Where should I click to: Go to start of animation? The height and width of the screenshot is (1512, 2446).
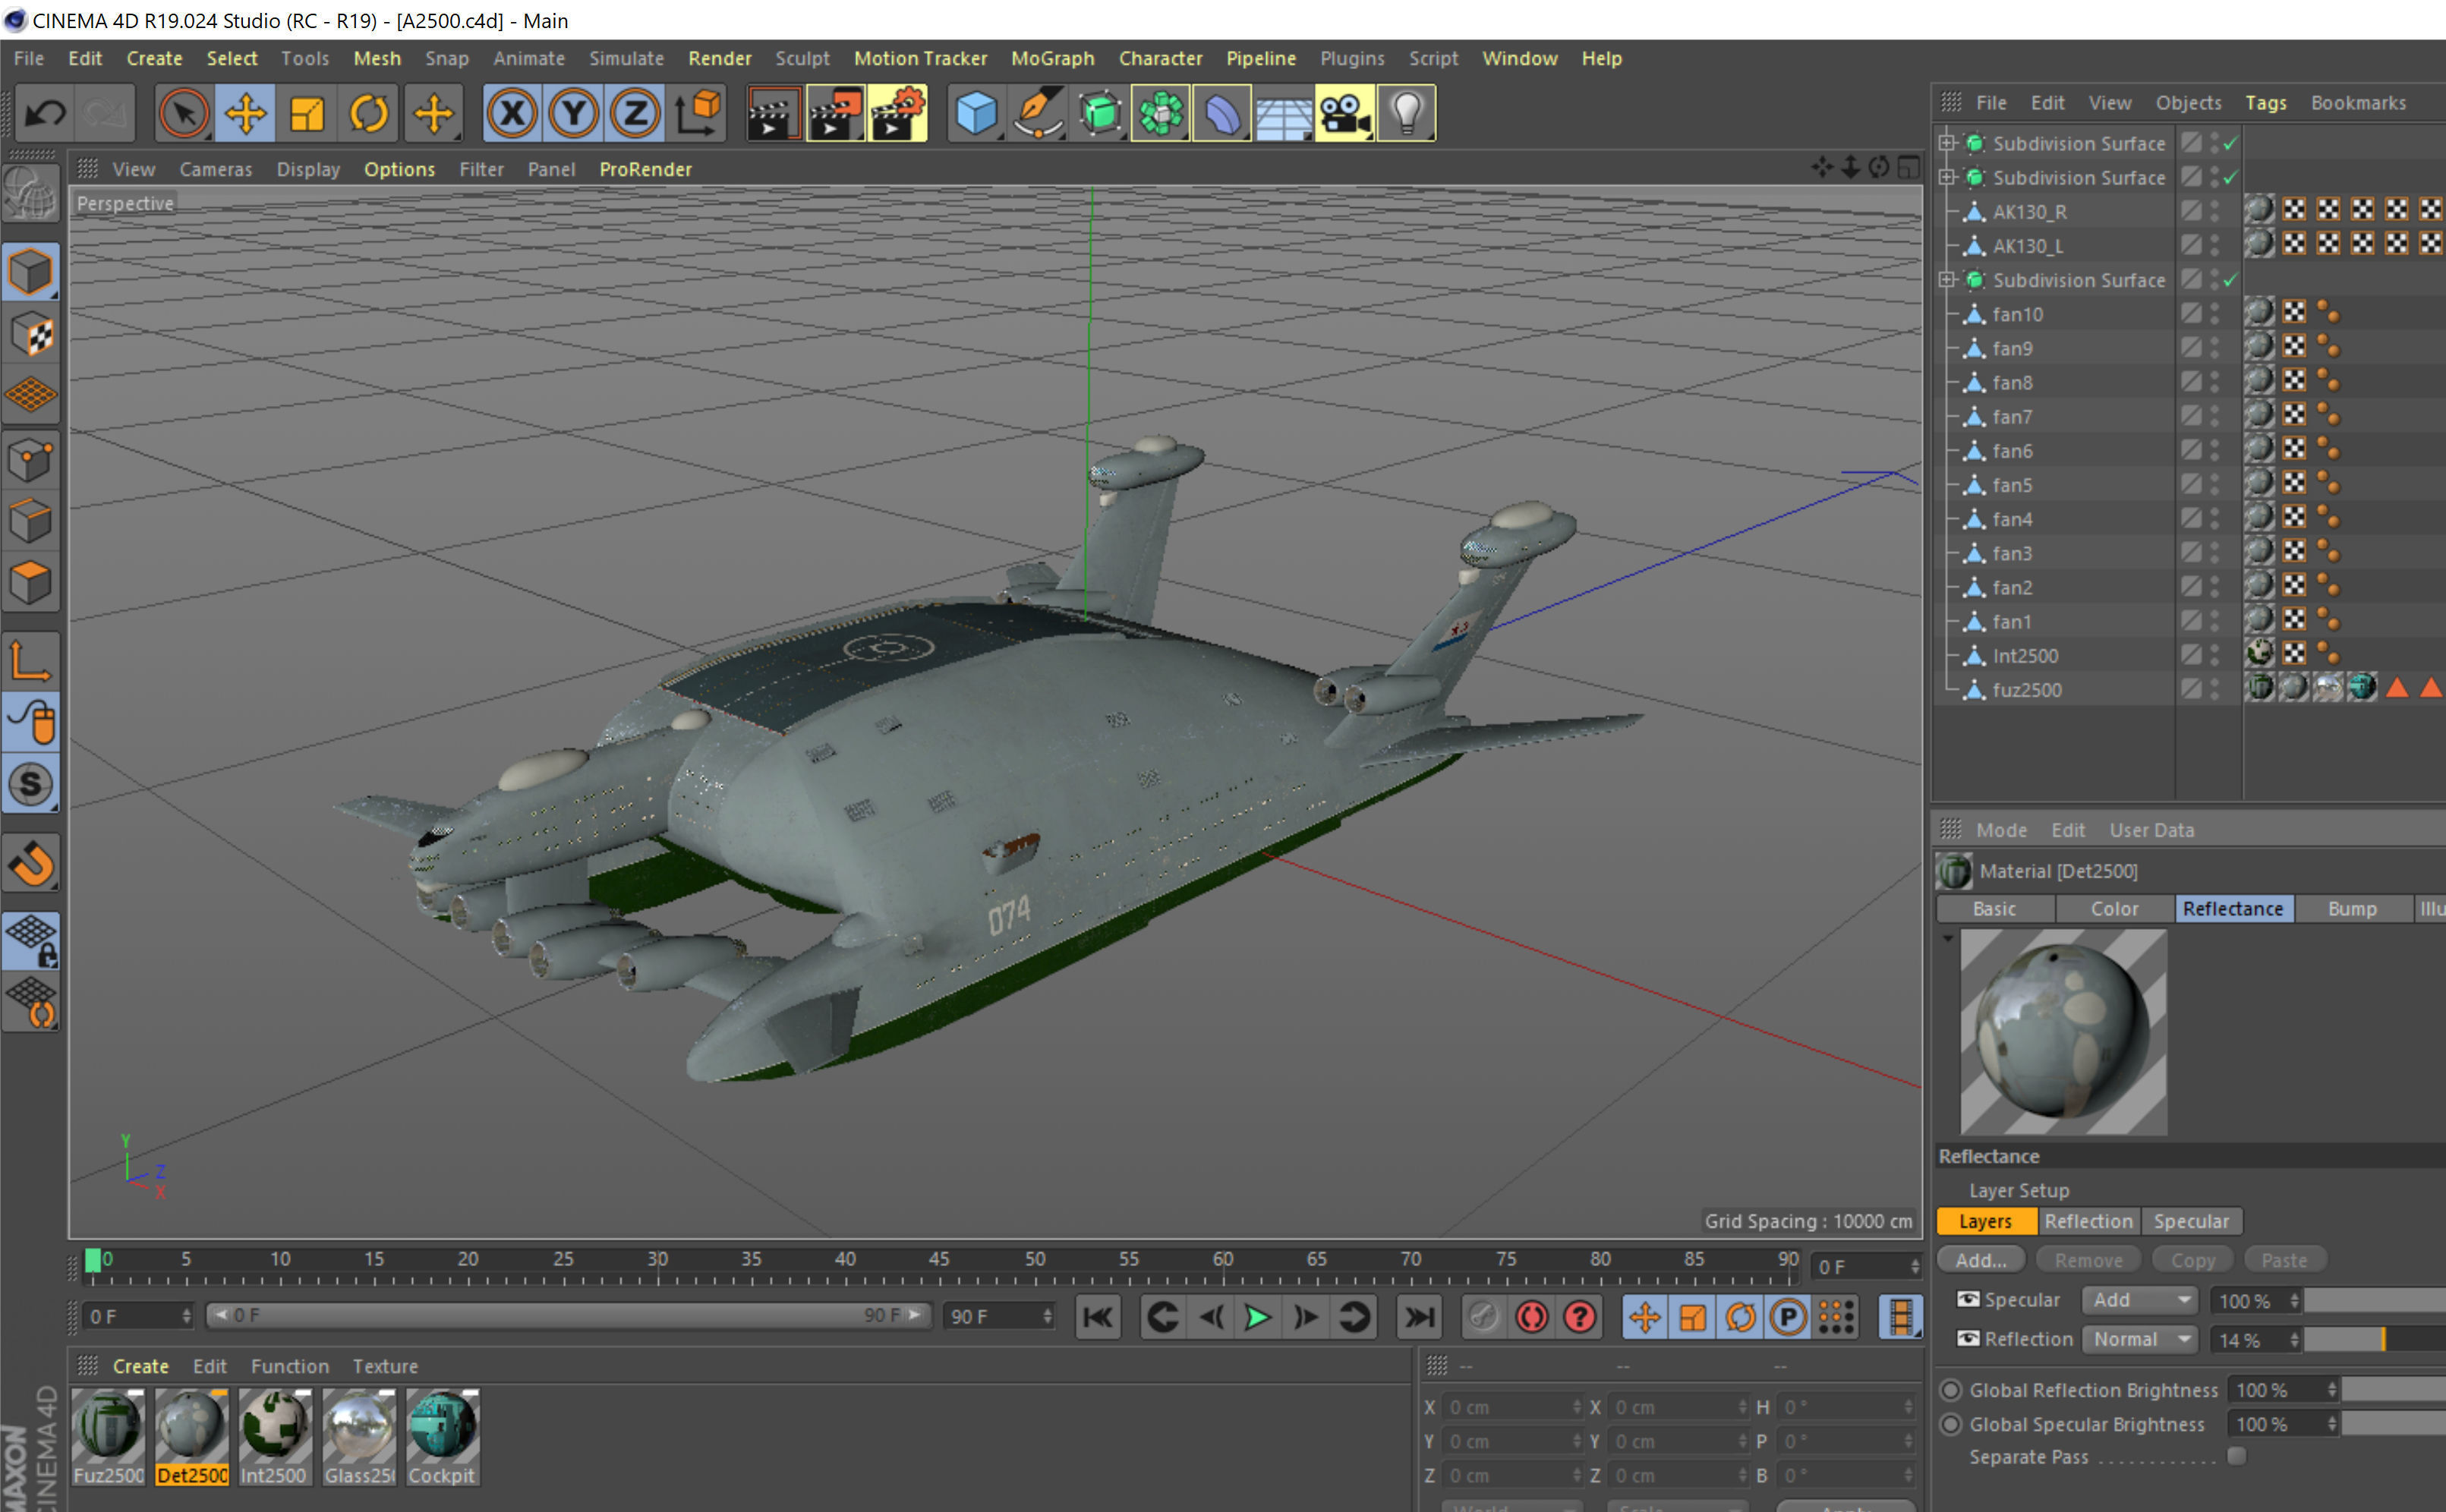[1098, 1317]
